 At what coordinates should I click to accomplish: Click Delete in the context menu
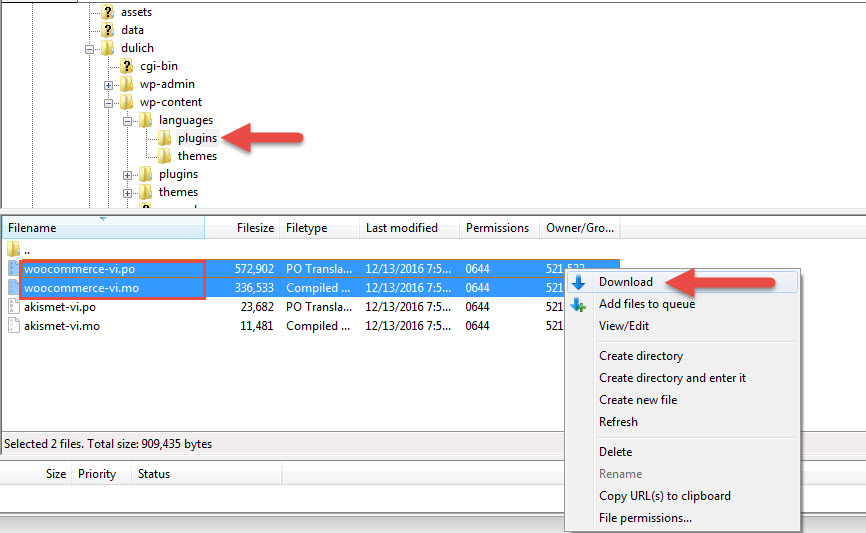pyautogui.click(x=615, y=452)
